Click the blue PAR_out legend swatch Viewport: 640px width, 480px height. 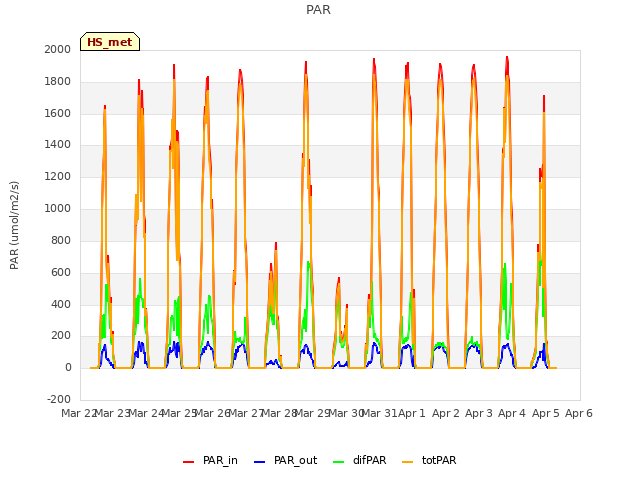(x=260, y=462)
